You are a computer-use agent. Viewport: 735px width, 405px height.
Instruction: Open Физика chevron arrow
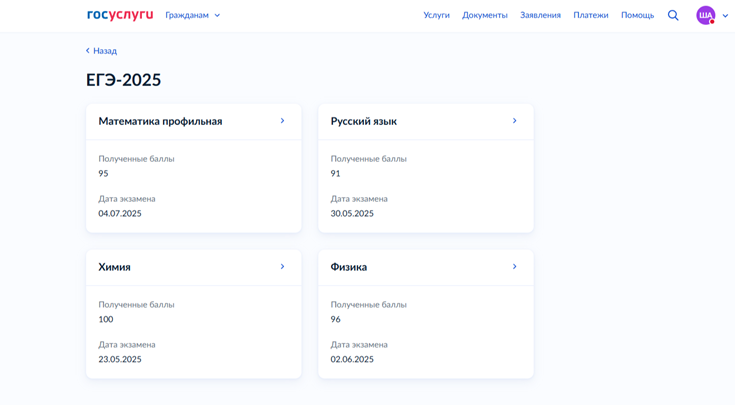514,267
